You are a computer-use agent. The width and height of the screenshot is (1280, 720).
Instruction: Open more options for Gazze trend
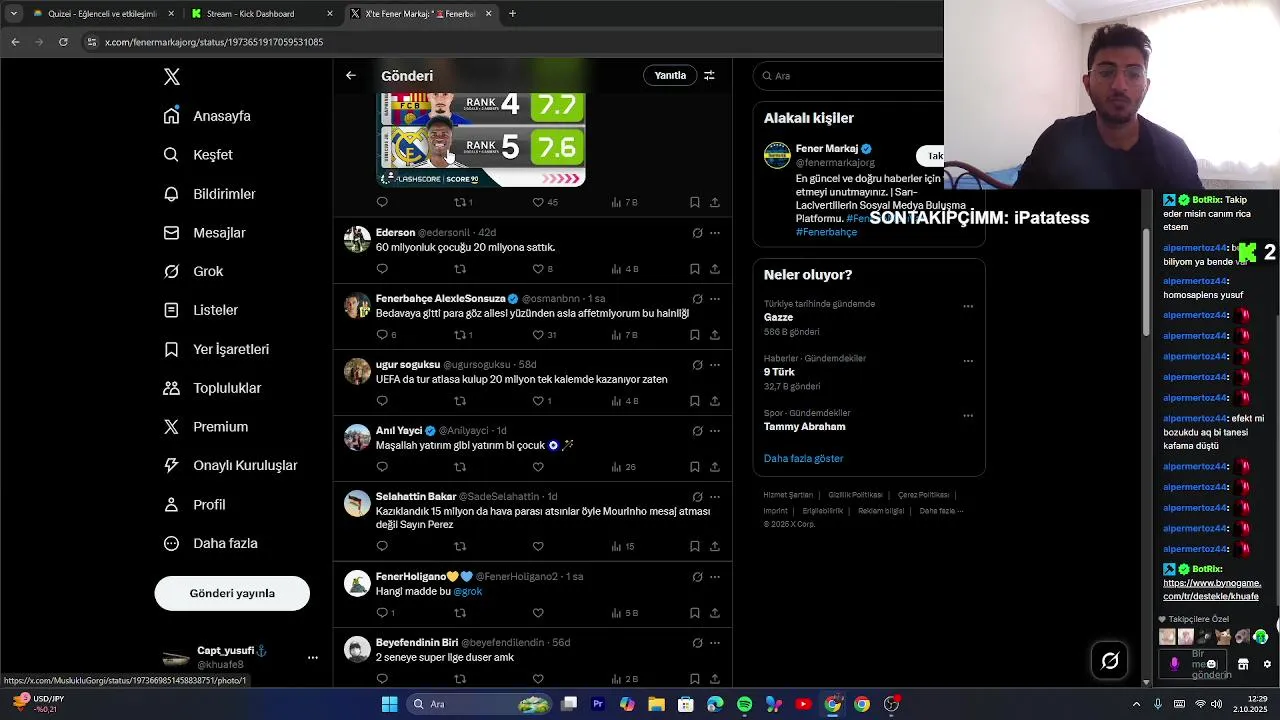968,306
